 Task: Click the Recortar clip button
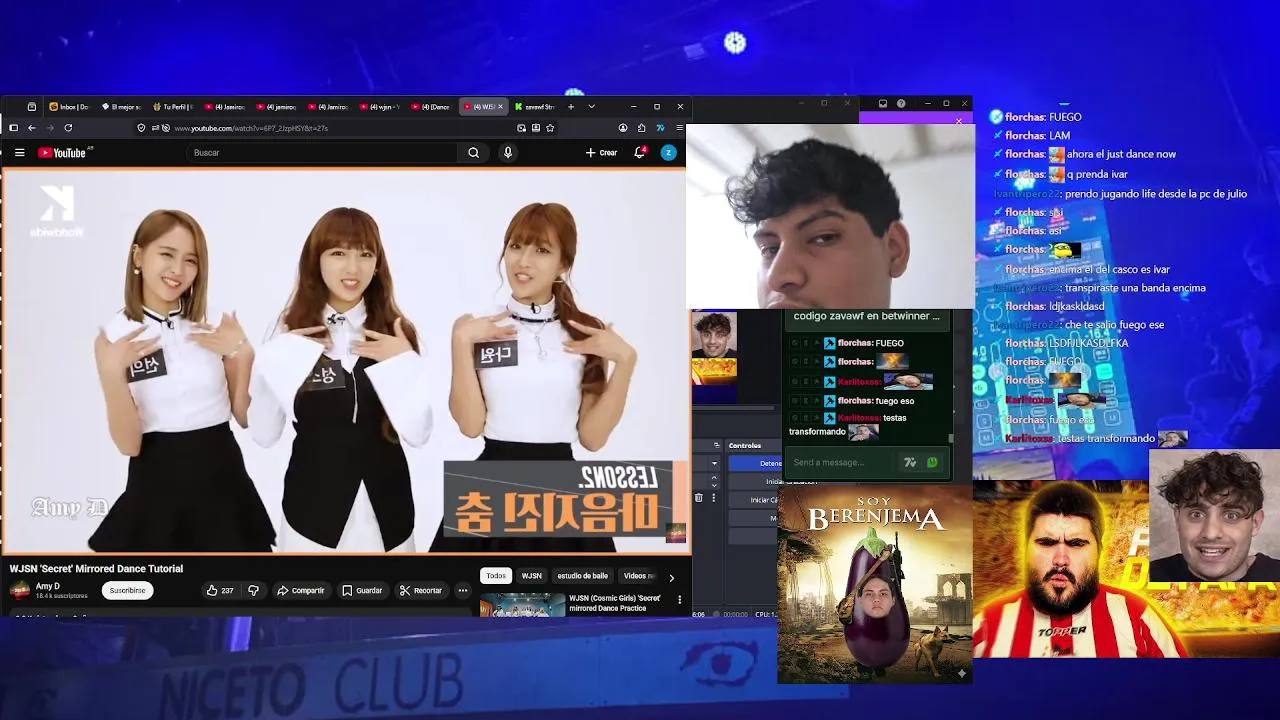pos(420,591)
